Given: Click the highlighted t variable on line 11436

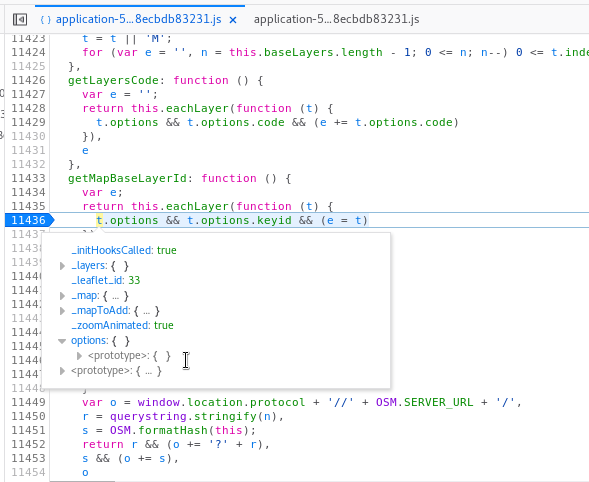Looking at the screenshot, I should pyautogui.click(x=99, y=220).
